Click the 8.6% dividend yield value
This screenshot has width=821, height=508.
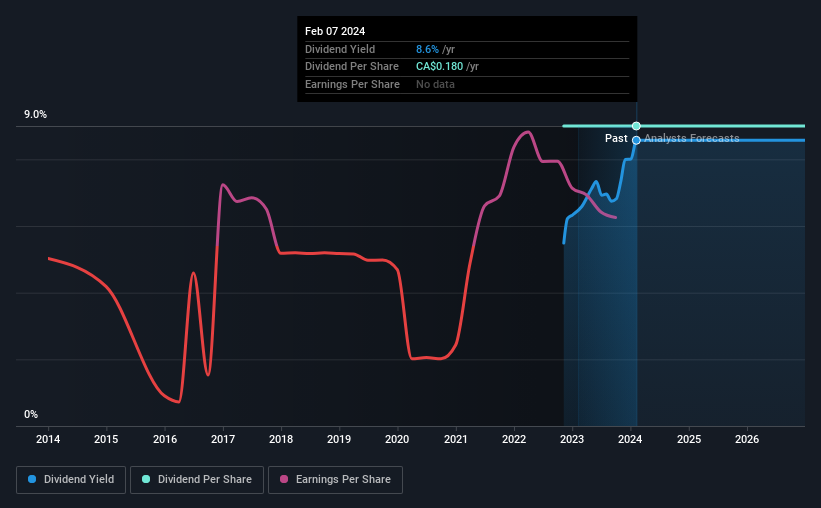(427, 49)
